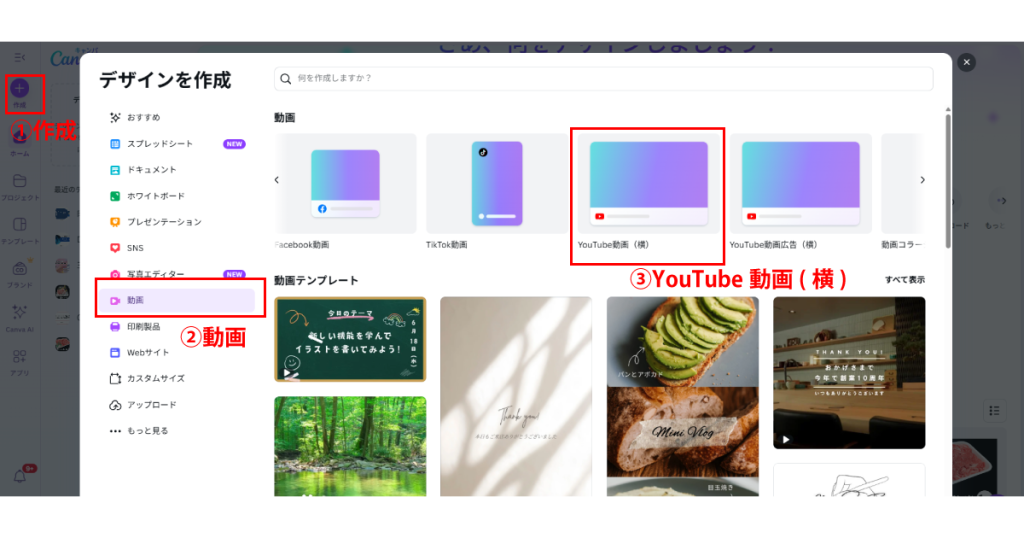Click the list view icon behind dialog
Viewport: 1024px width, 538px height.
(x=994, y=411)
